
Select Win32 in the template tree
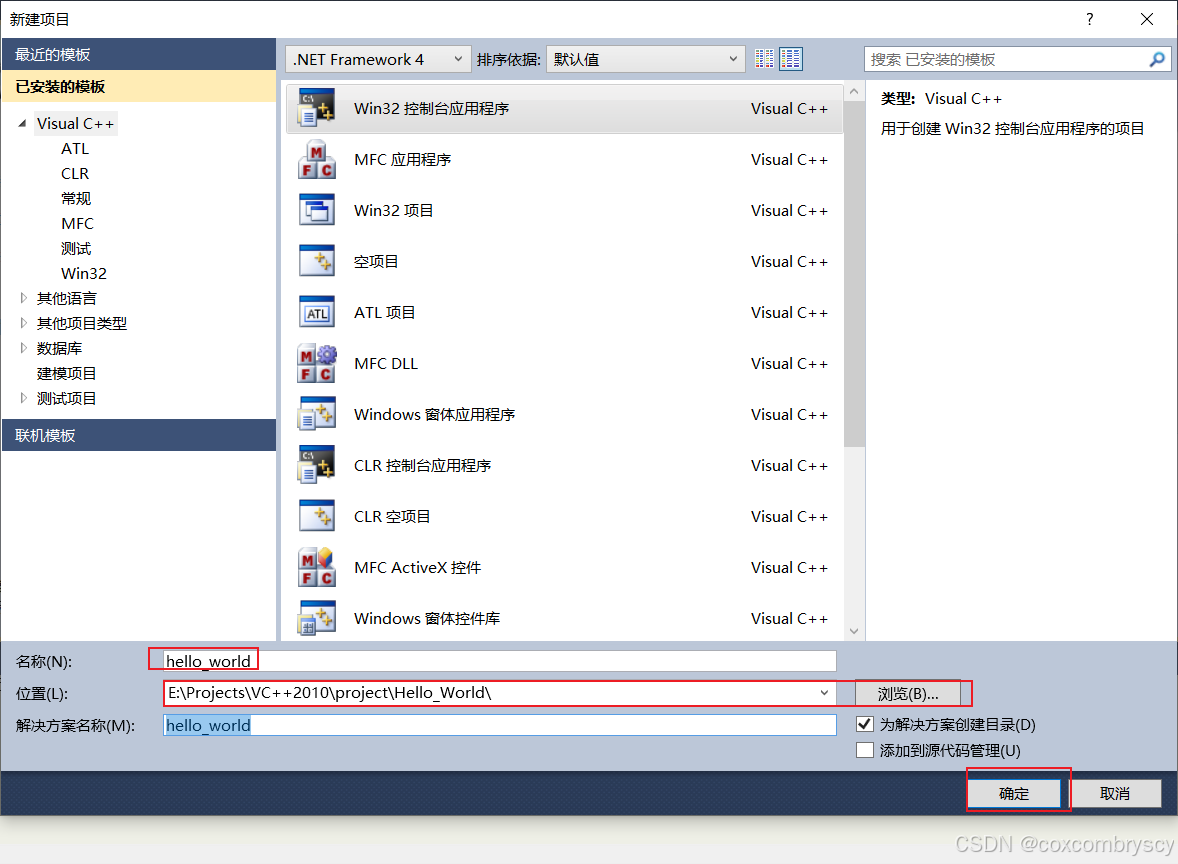click(83, 273)
